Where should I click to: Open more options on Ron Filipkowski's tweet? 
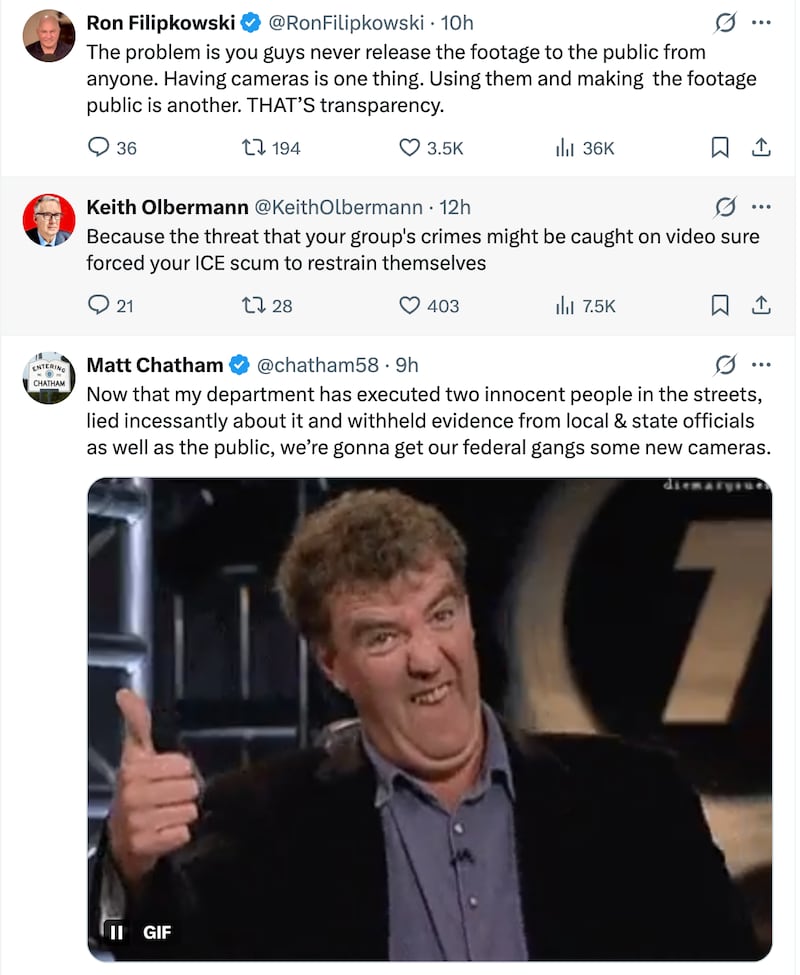pos(761,22)
